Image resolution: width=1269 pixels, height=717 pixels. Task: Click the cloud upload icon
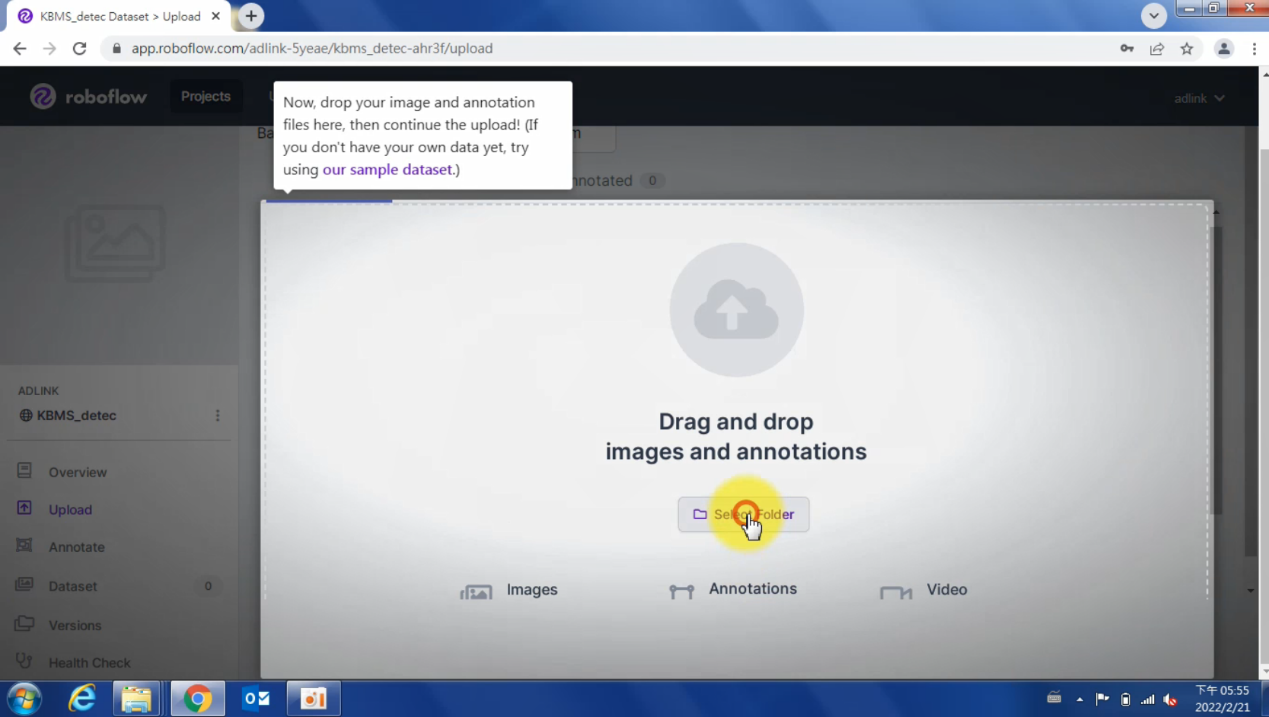tap(736, 311)
